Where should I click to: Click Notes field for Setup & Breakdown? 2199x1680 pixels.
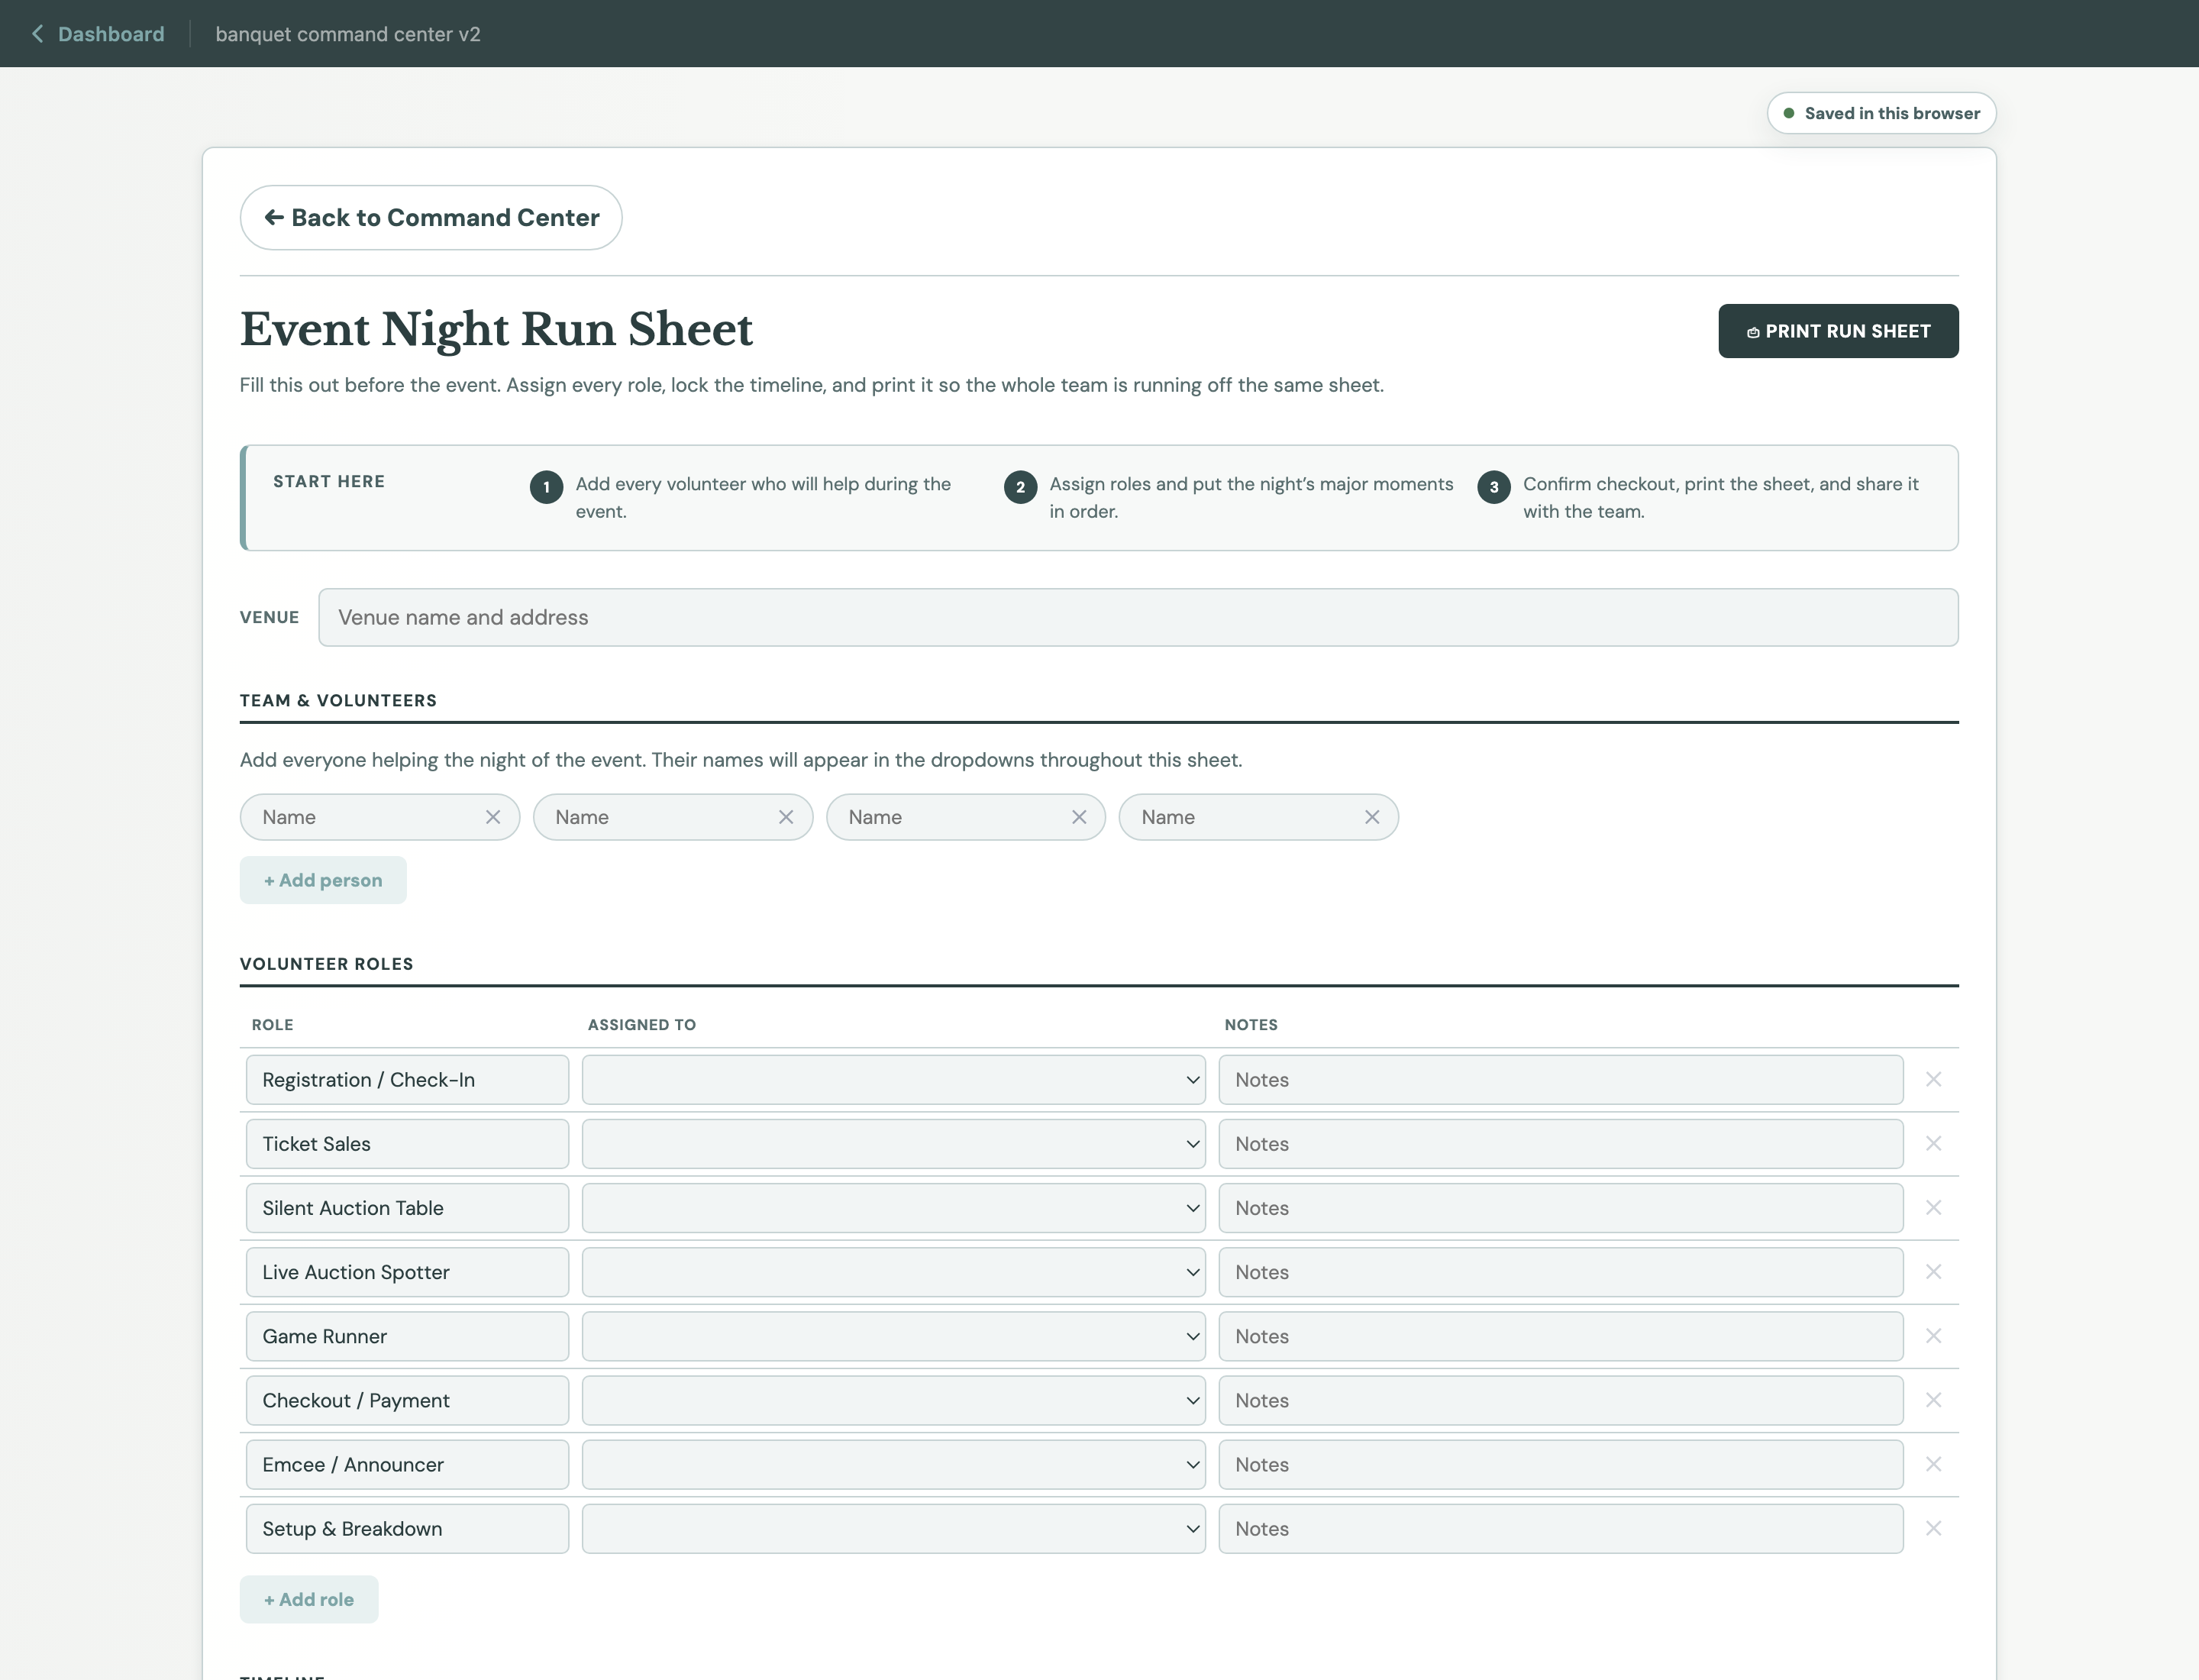coord(1560,1528)
